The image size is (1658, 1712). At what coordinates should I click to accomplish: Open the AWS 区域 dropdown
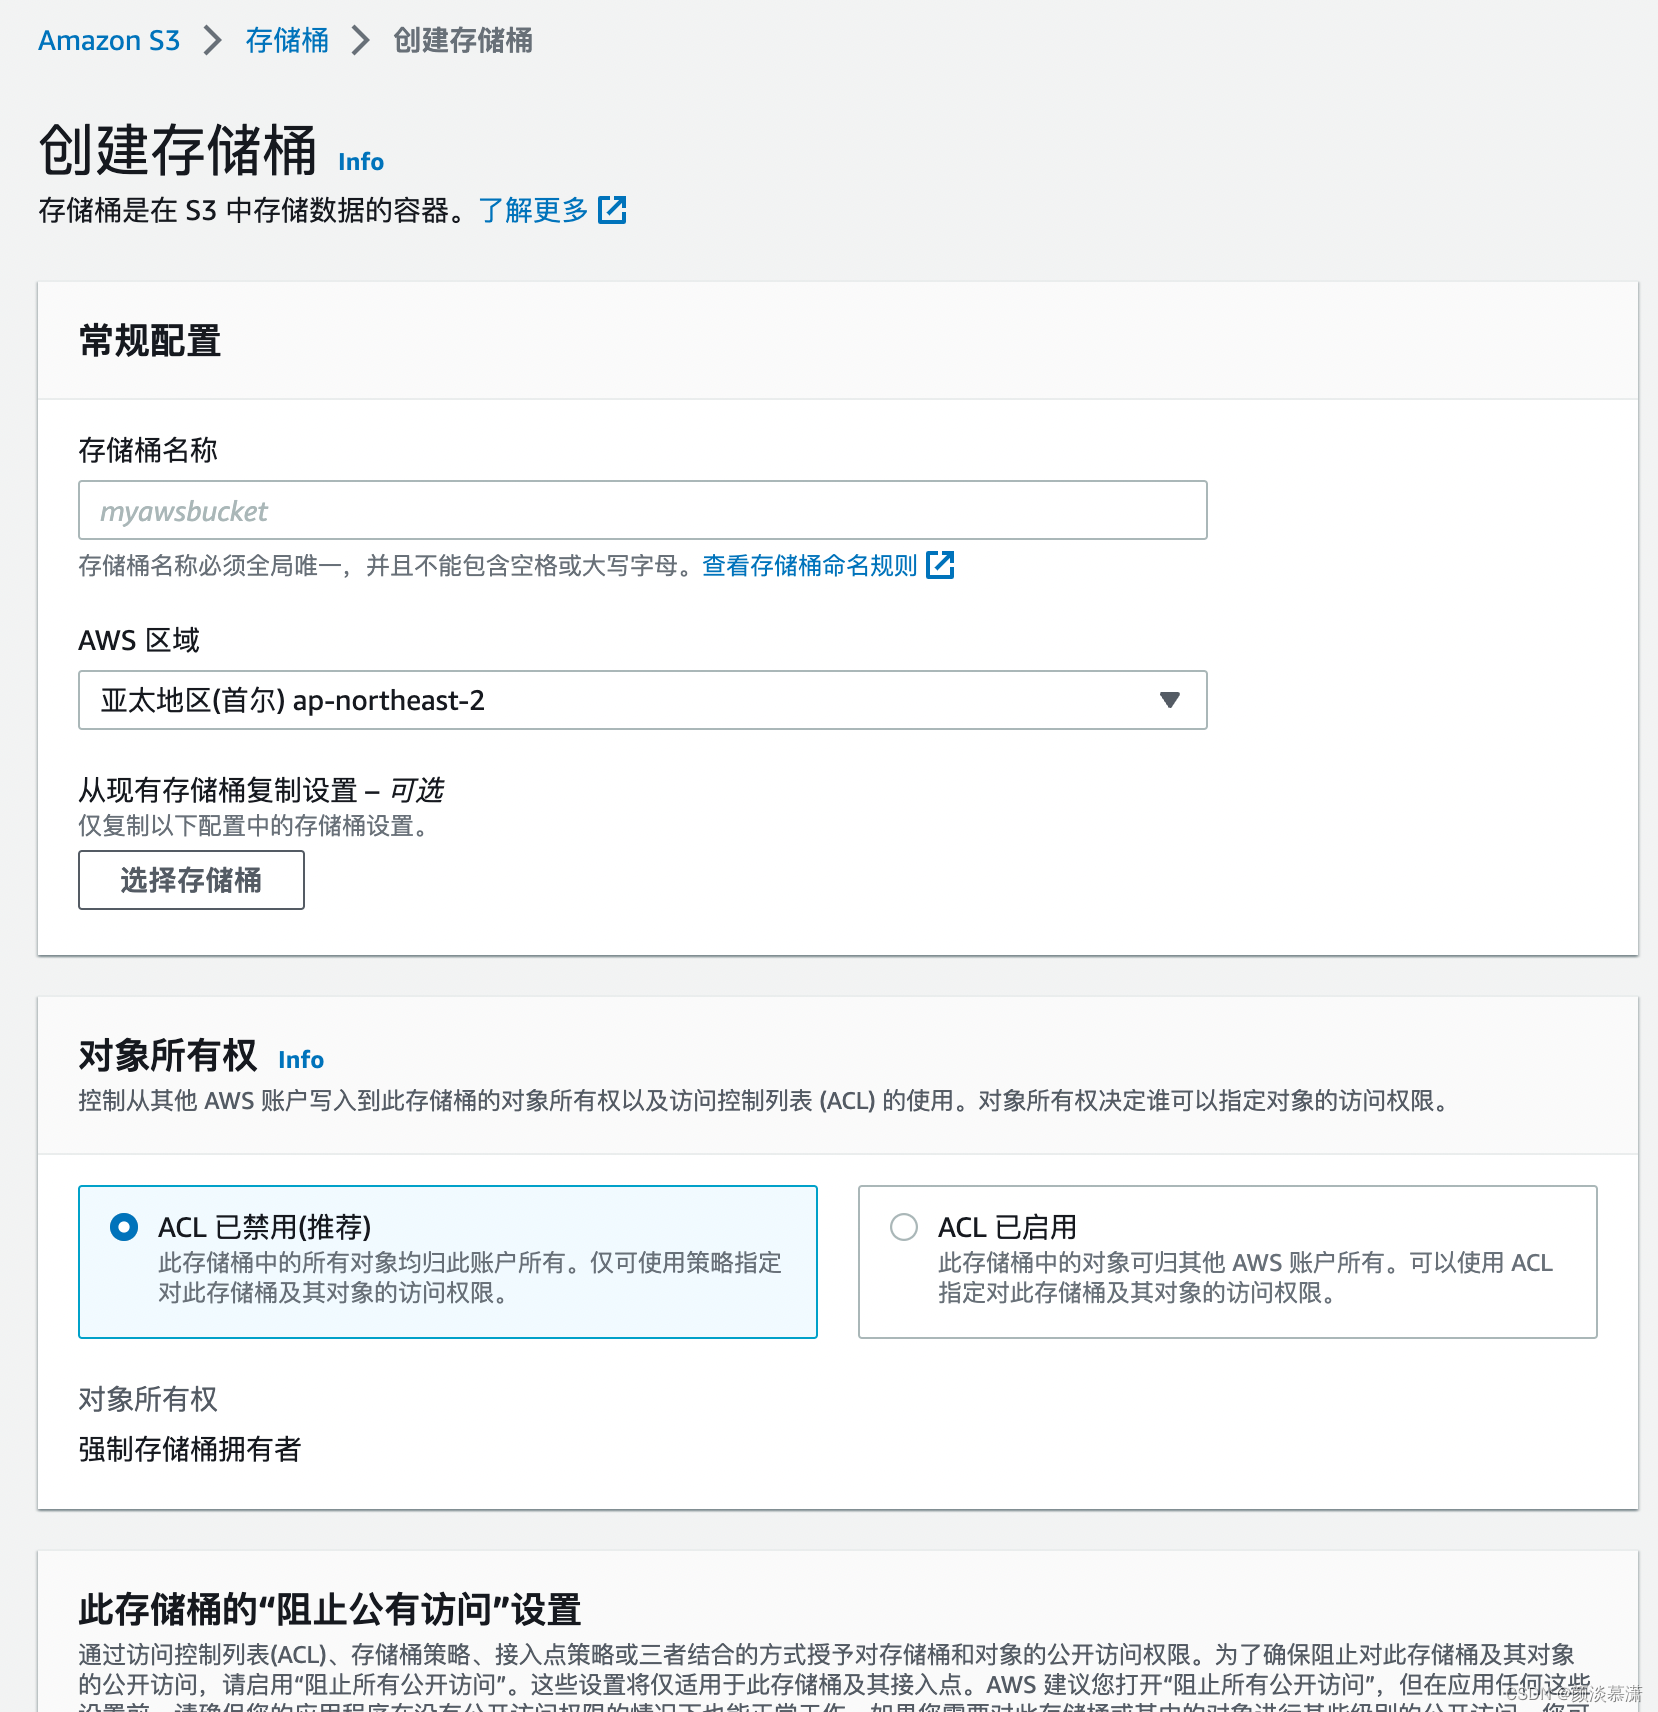click(x=643, y=700)
